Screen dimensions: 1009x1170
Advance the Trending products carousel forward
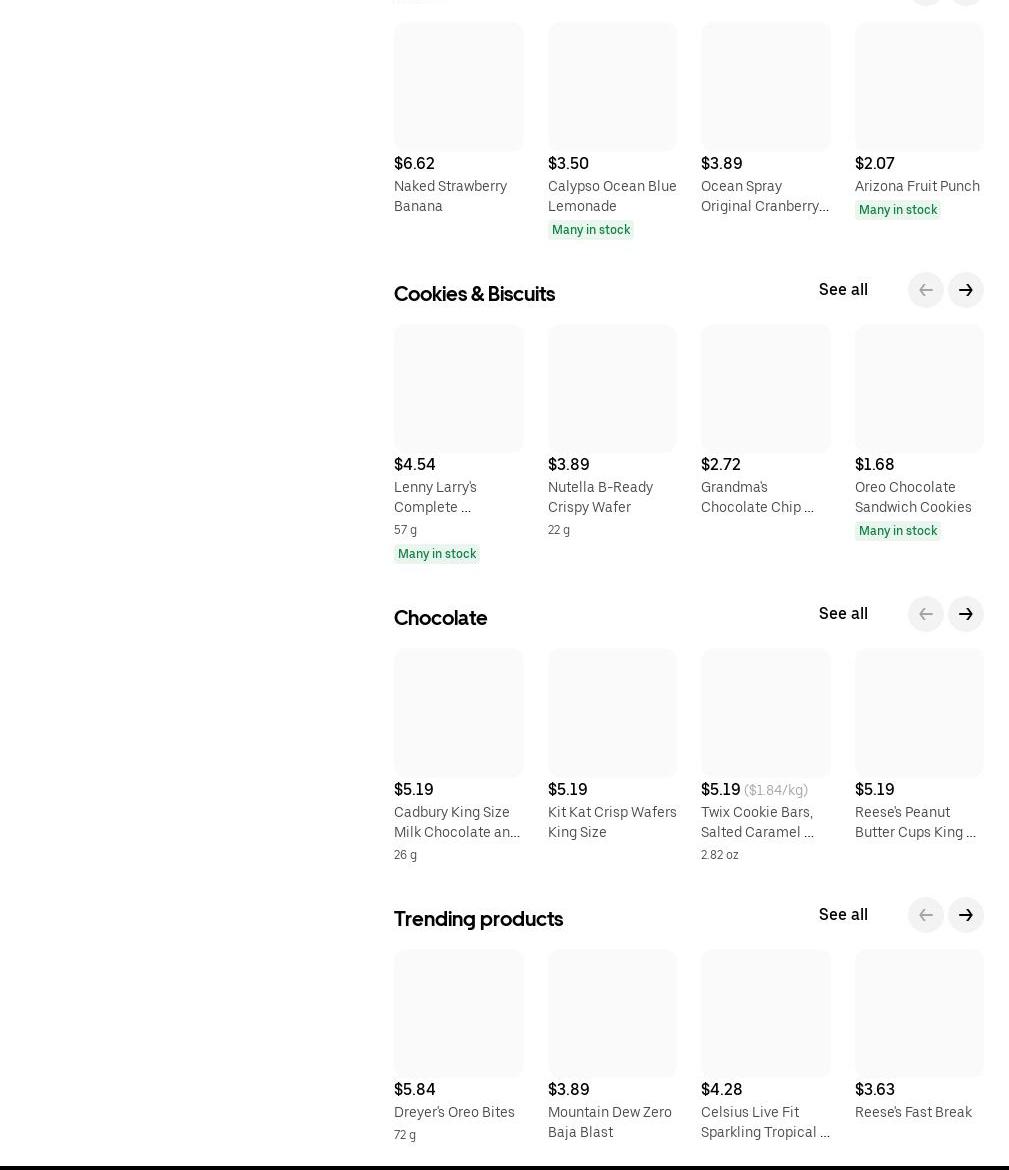966,915
